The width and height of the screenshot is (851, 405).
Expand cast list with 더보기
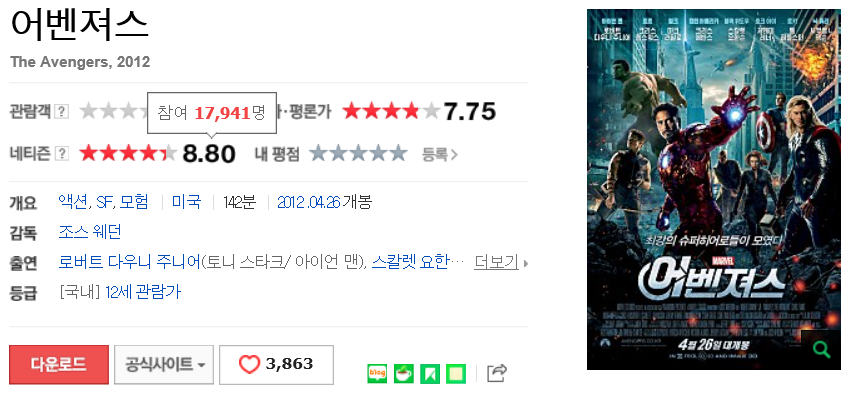[497, 262]
